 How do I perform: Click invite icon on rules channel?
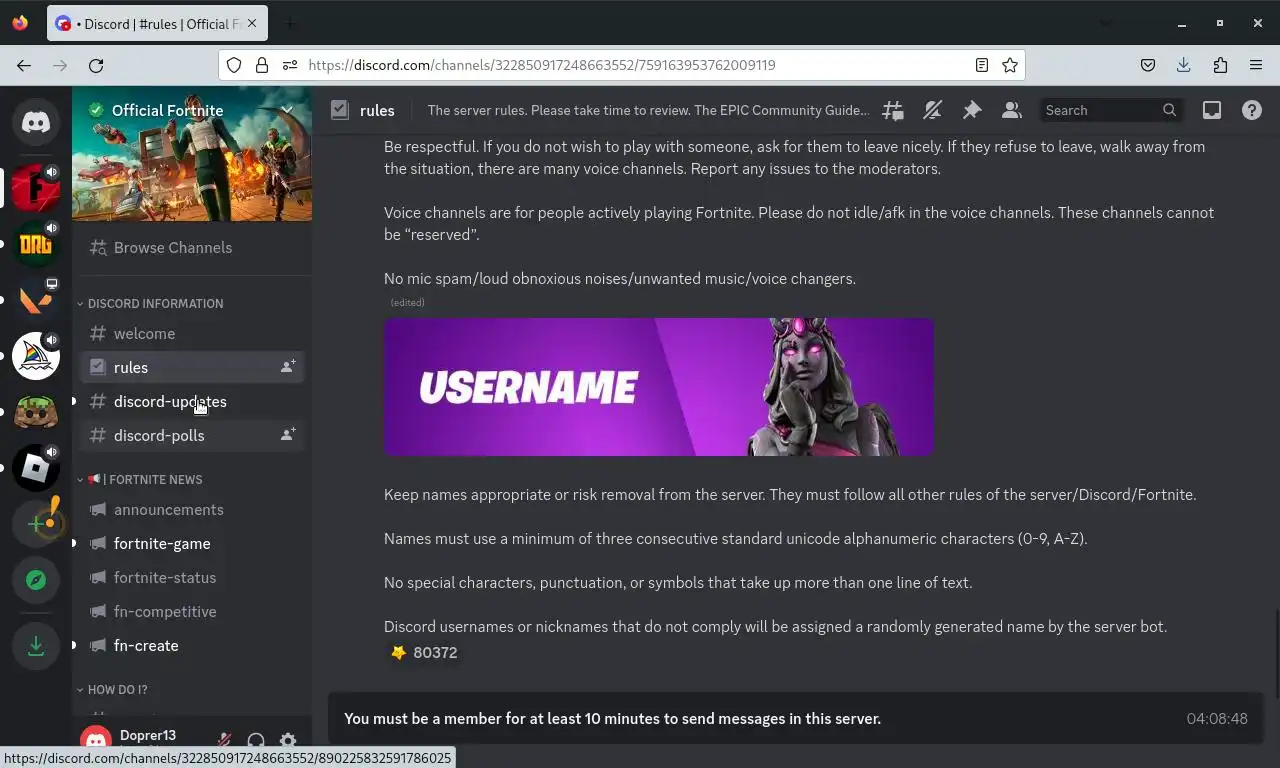(x=288, y=367)
